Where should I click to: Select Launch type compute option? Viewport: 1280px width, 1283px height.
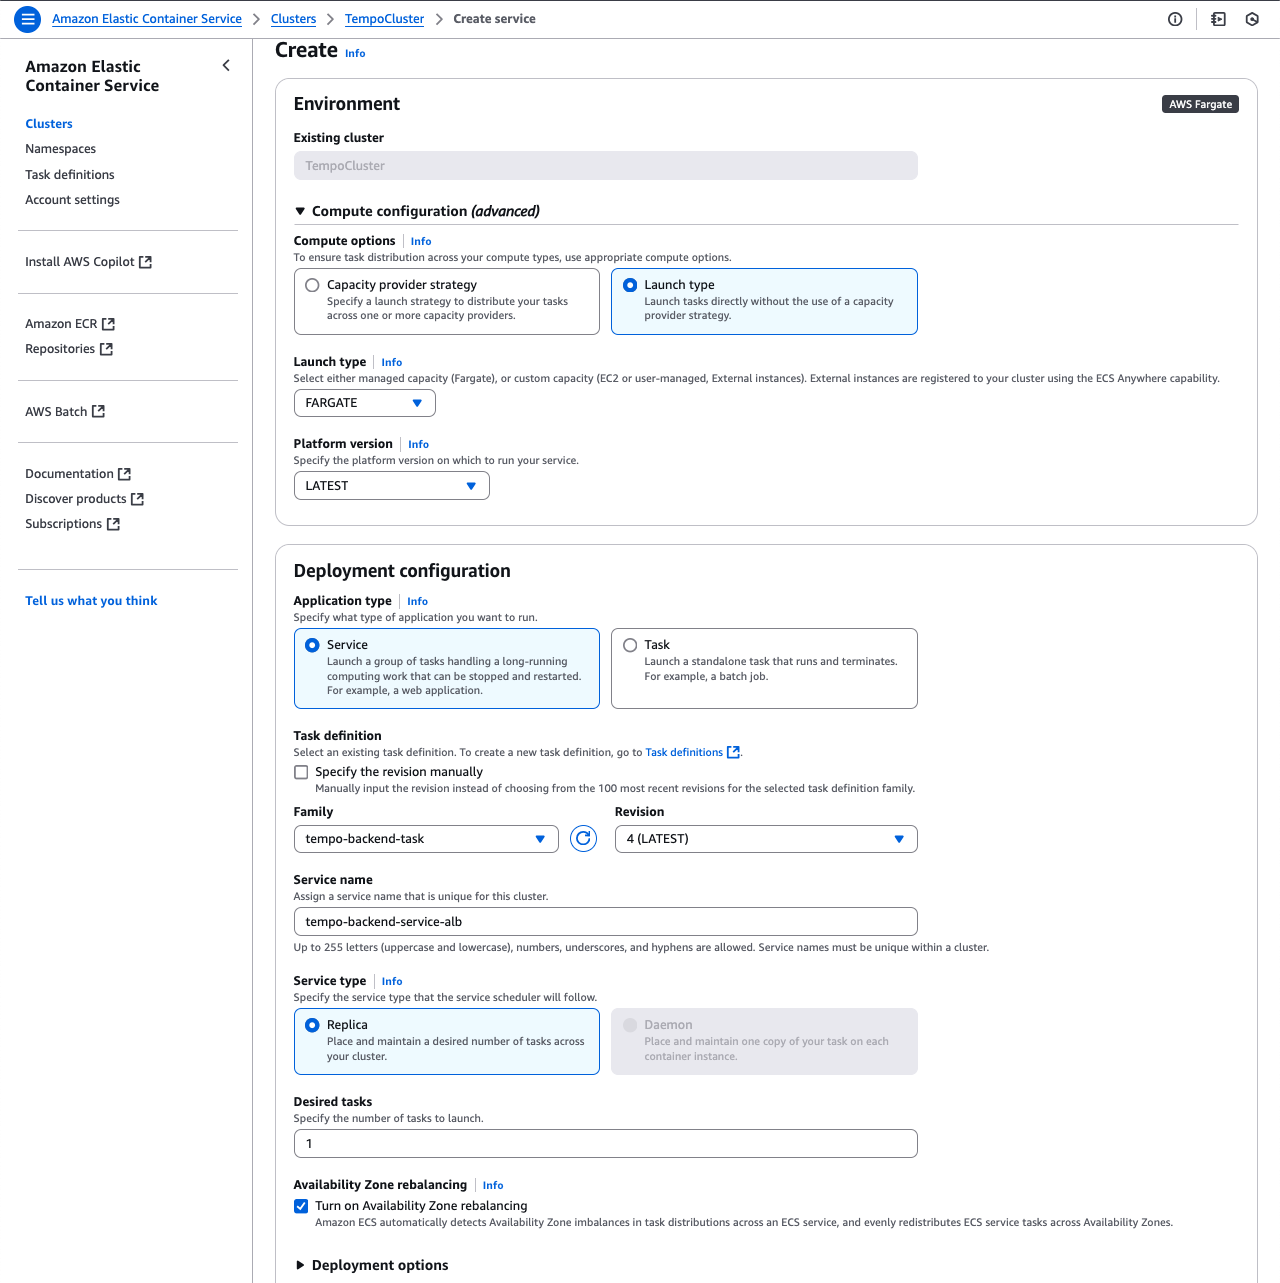[x=764, y=301]
